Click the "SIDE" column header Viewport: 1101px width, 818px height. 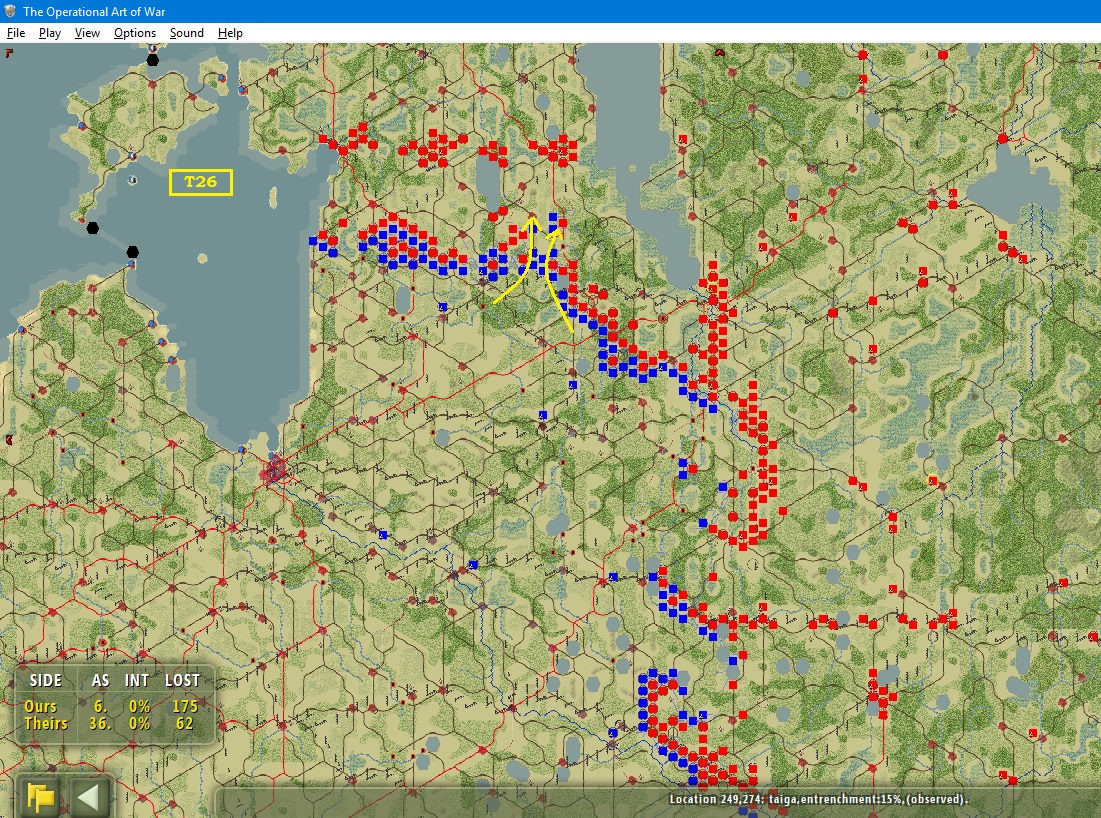(46, 680)
